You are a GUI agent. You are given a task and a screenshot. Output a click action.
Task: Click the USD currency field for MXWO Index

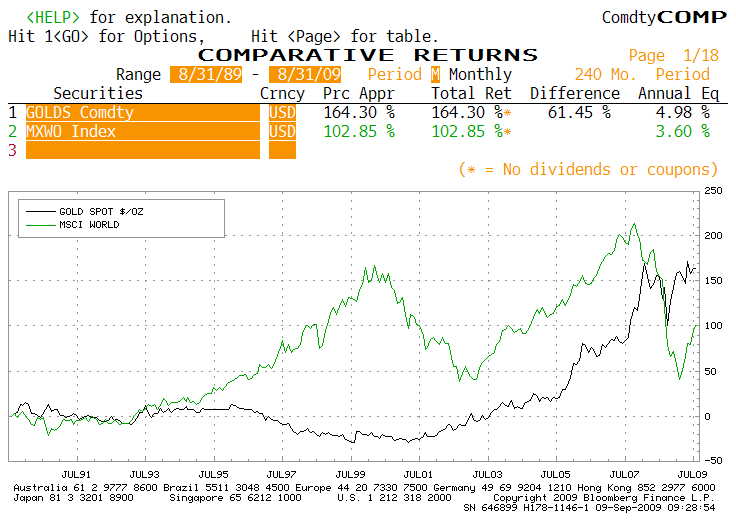[x=282, y=131]
